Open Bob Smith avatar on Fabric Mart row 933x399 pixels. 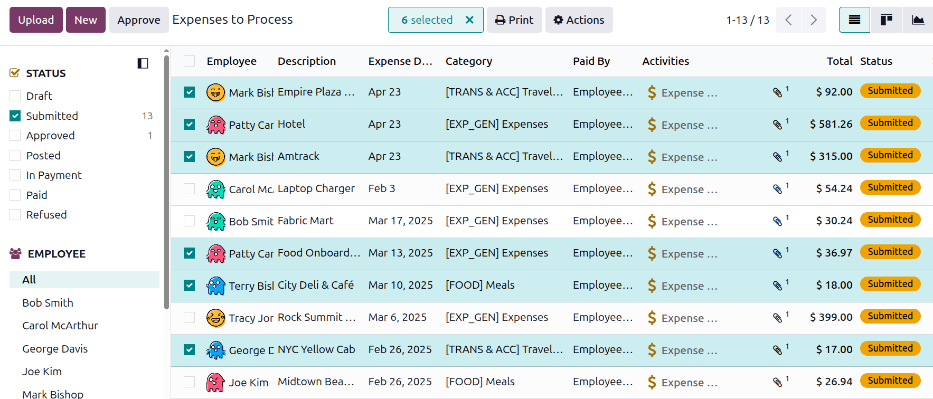click(215, 221)
